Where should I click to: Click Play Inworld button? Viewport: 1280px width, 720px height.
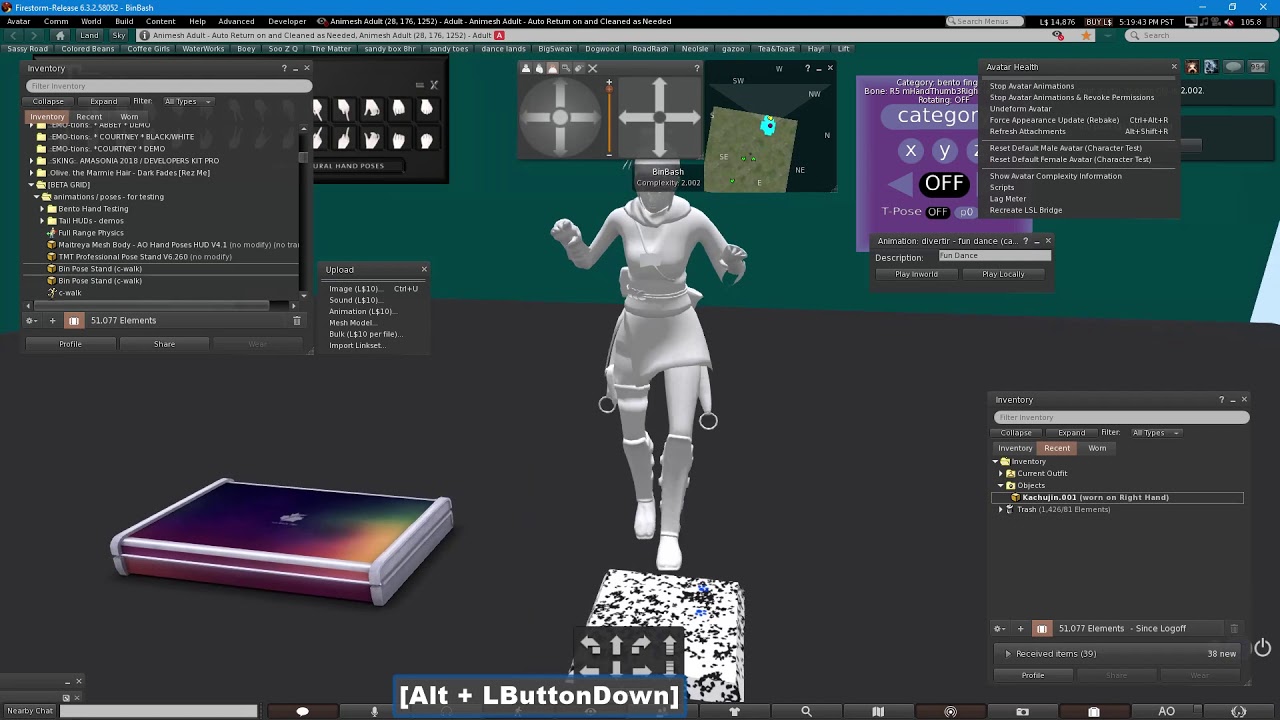[x=917, y=274]
